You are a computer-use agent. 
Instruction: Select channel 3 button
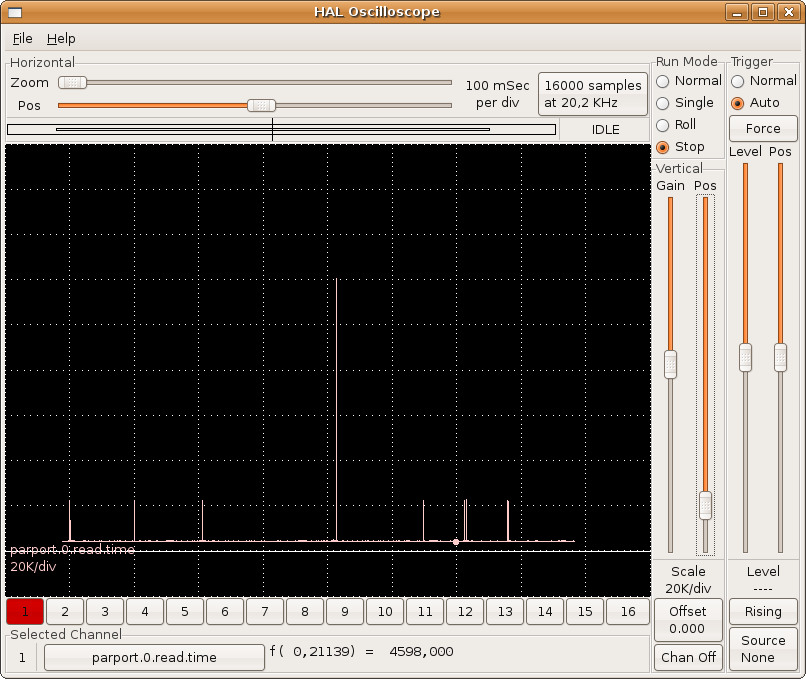(x=105, y=612)
